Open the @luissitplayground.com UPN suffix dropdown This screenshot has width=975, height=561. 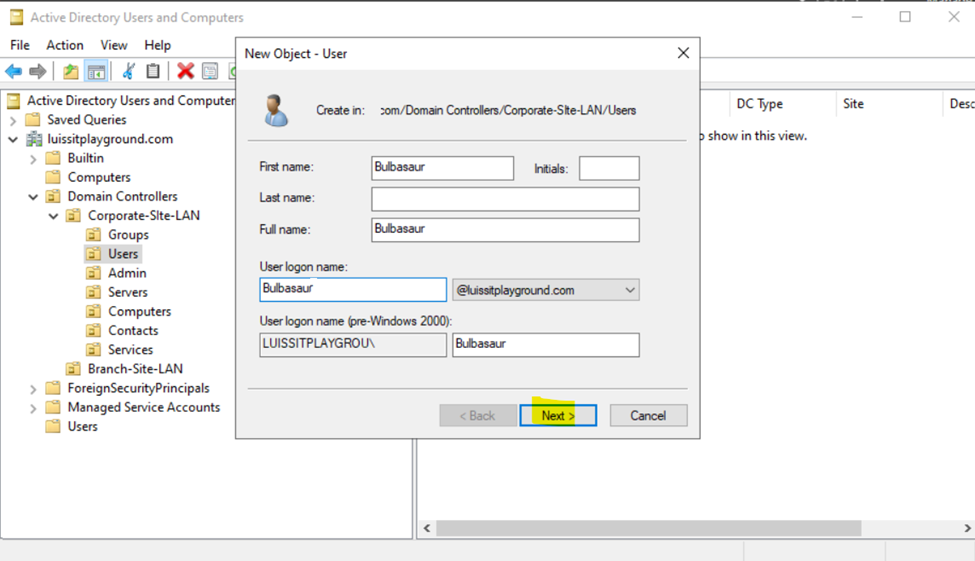click(x=546, y=290)
